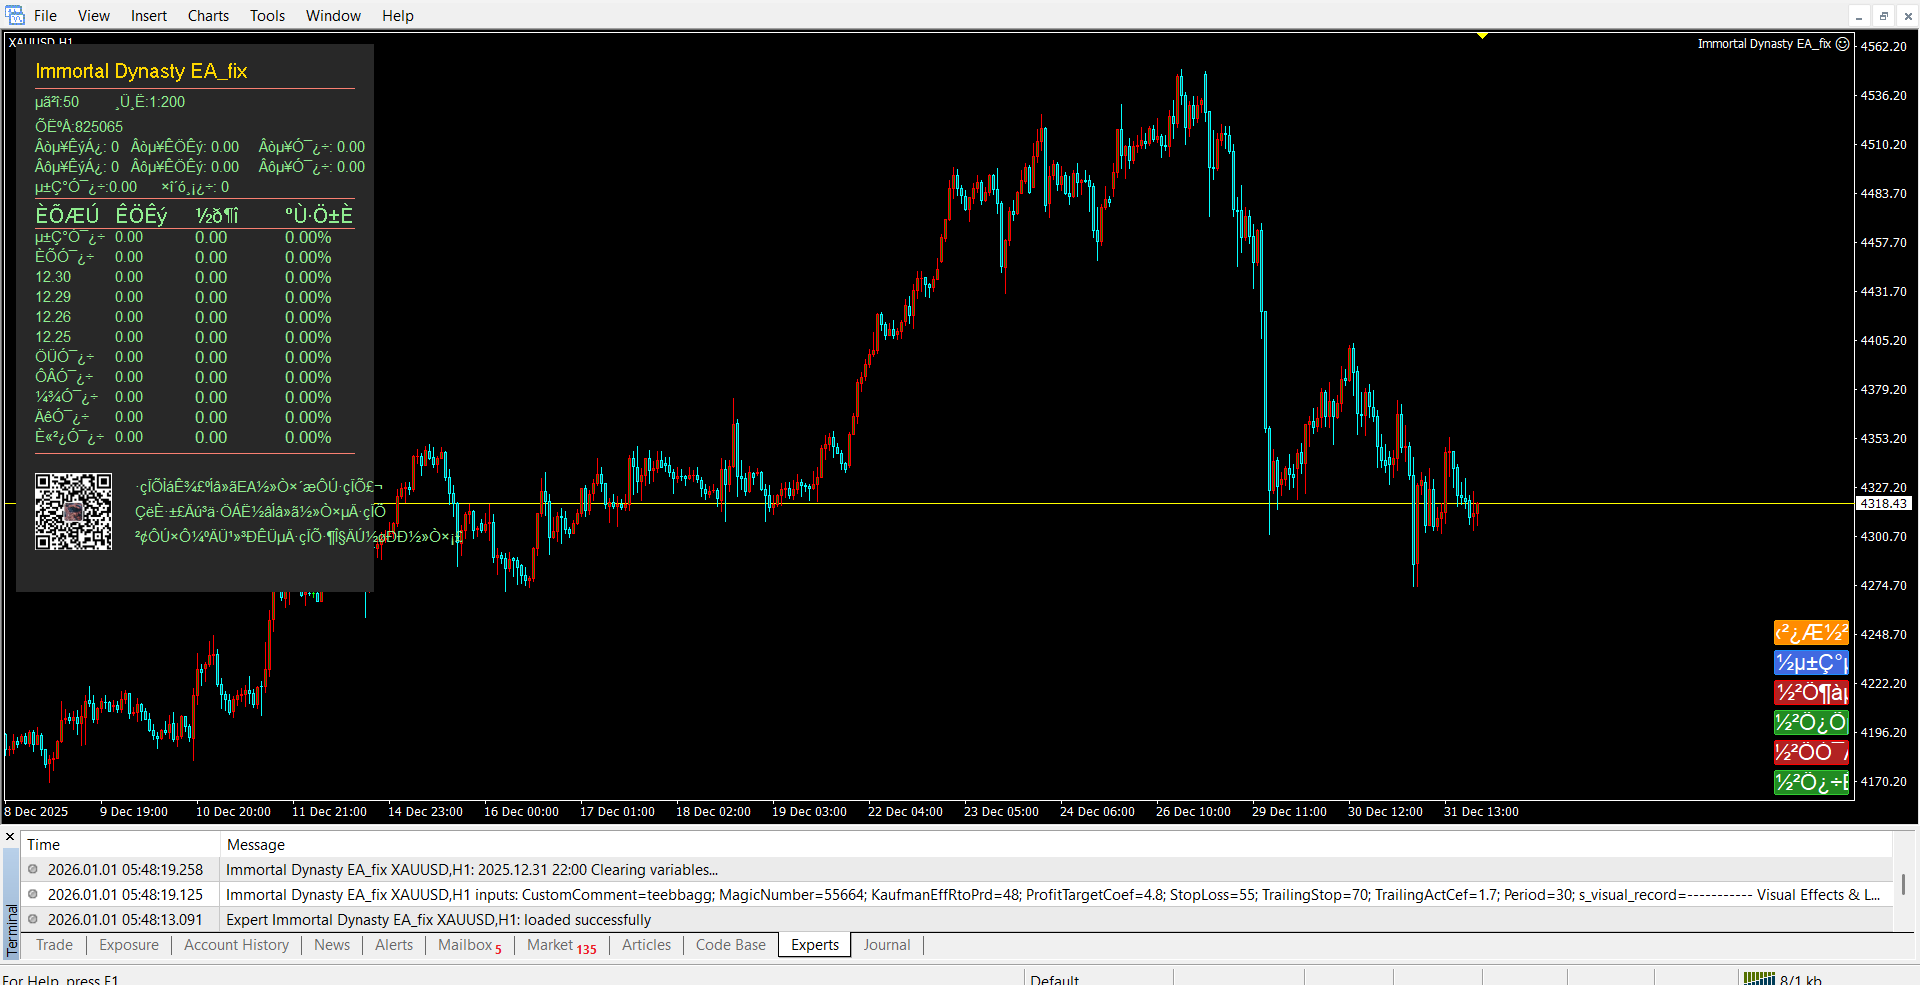This screenshot has width=1920, height=985.
Task: Click the 4170.20 price scale label
Action: (1883, 781)
